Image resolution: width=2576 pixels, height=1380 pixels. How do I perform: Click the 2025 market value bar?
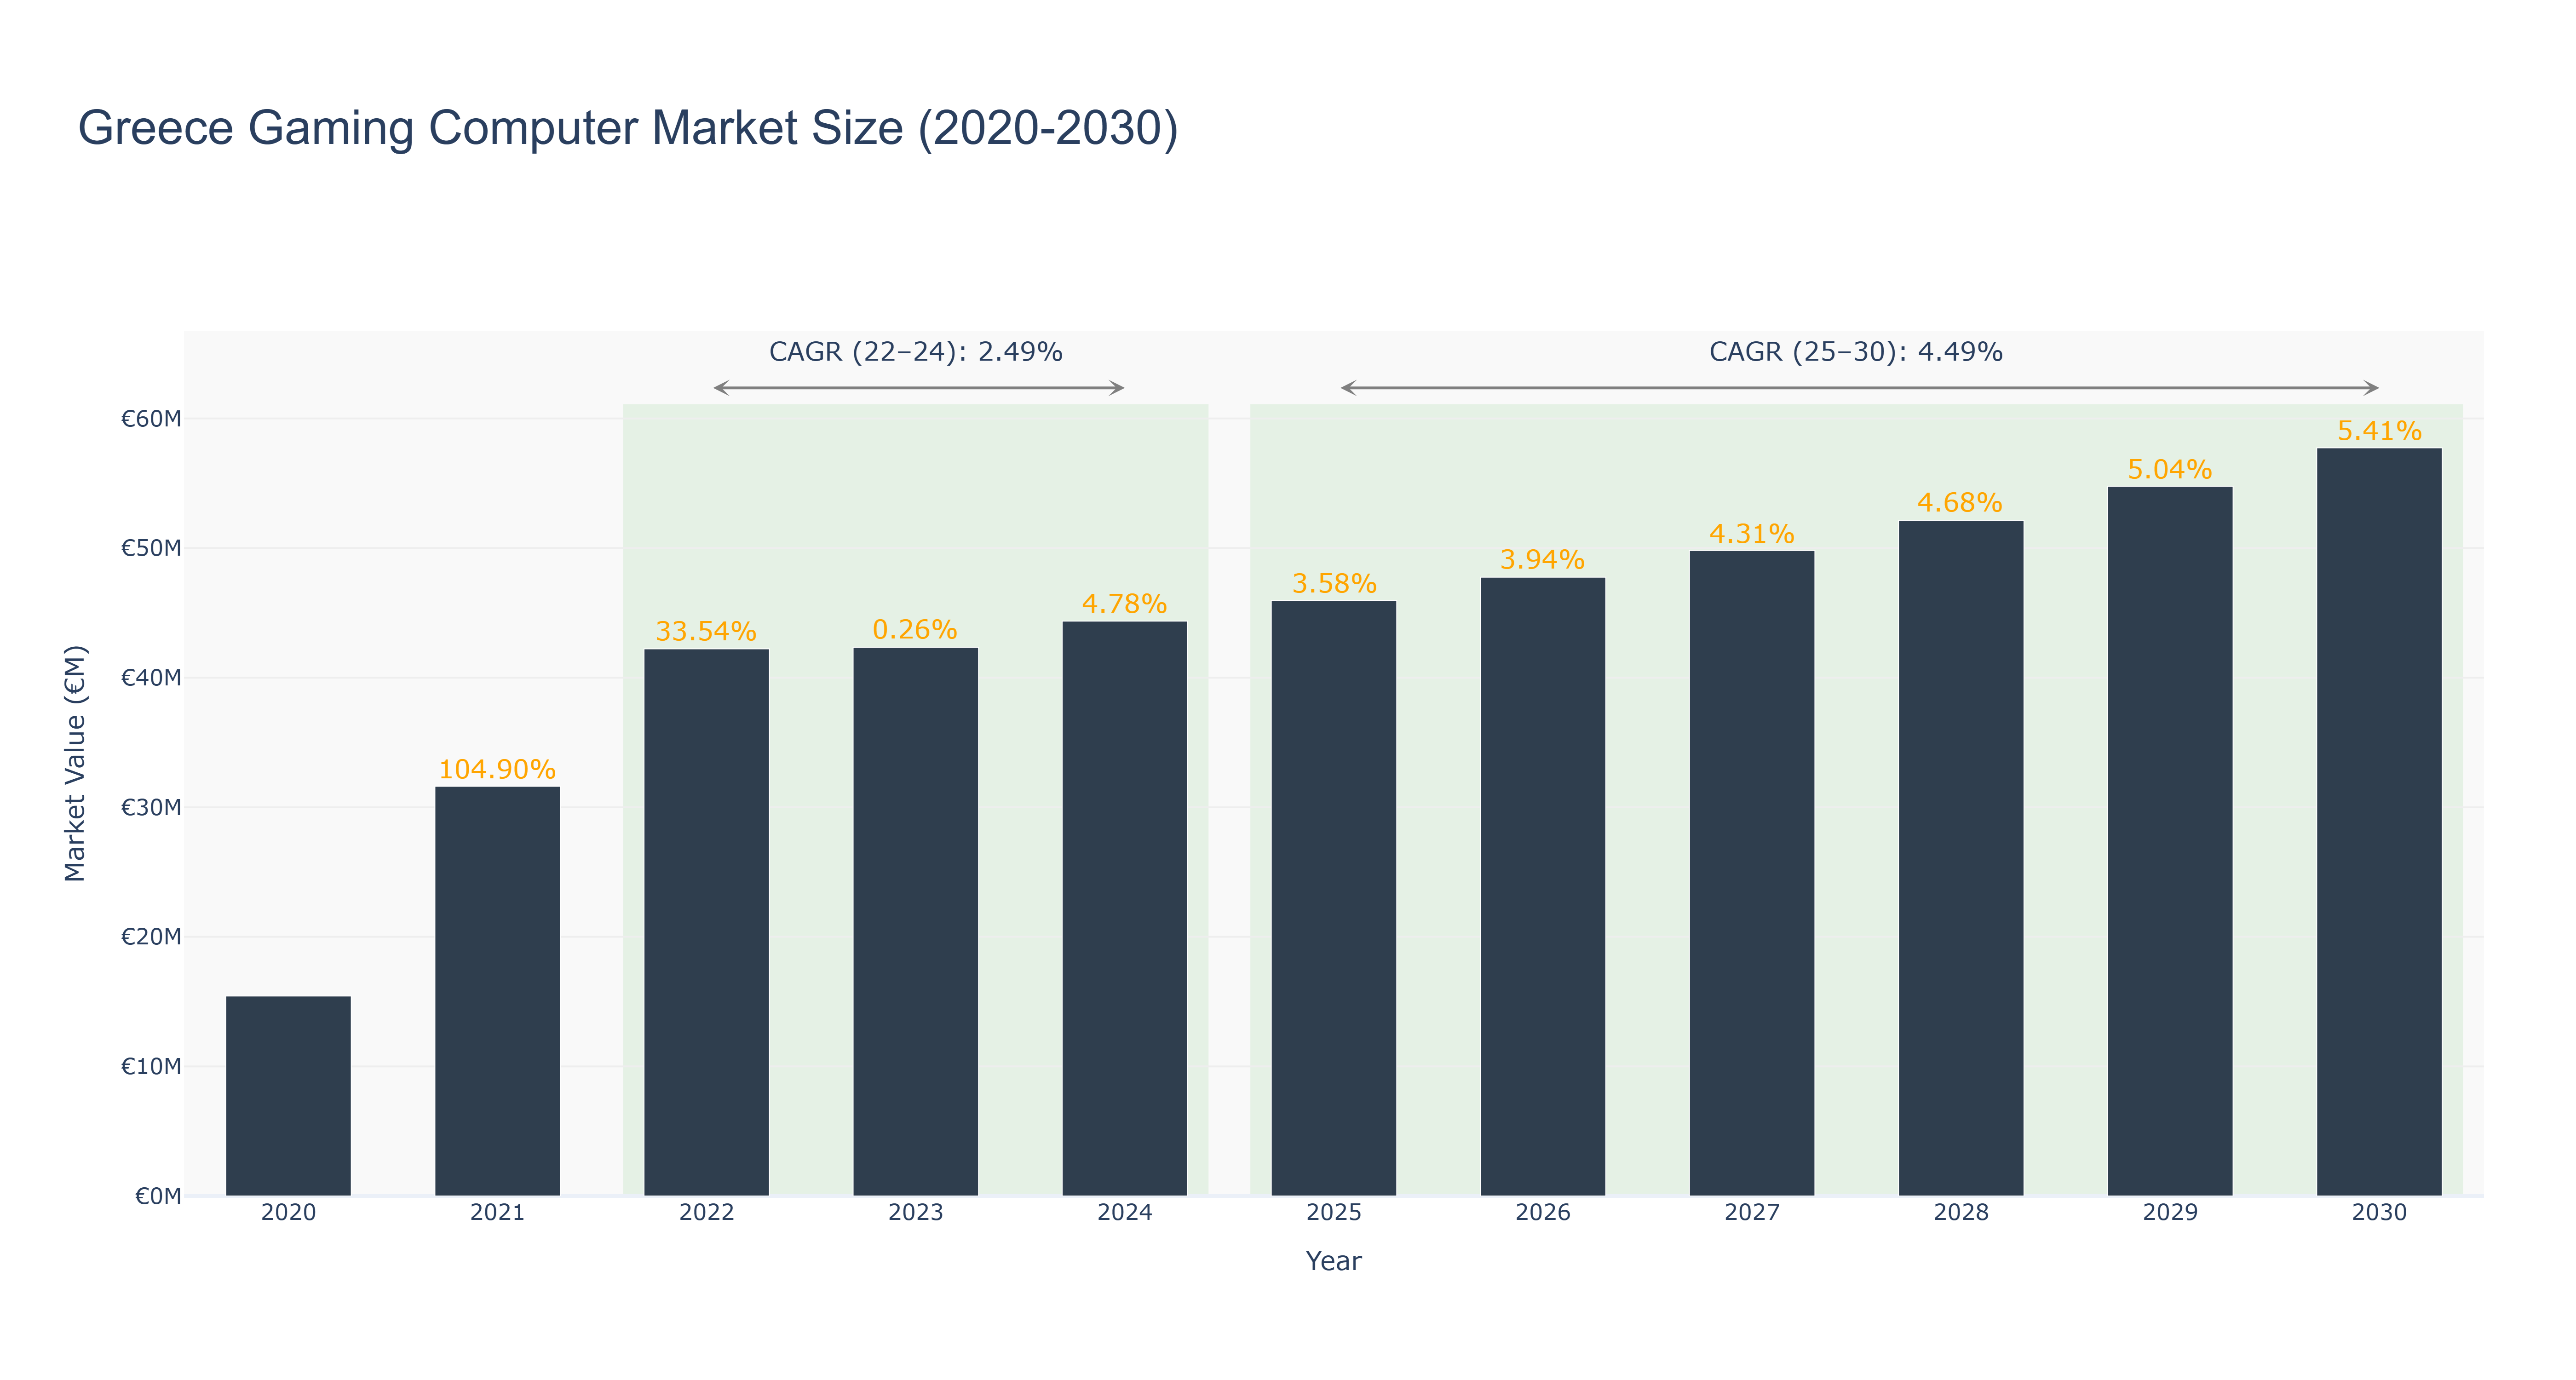point(1333,899)
